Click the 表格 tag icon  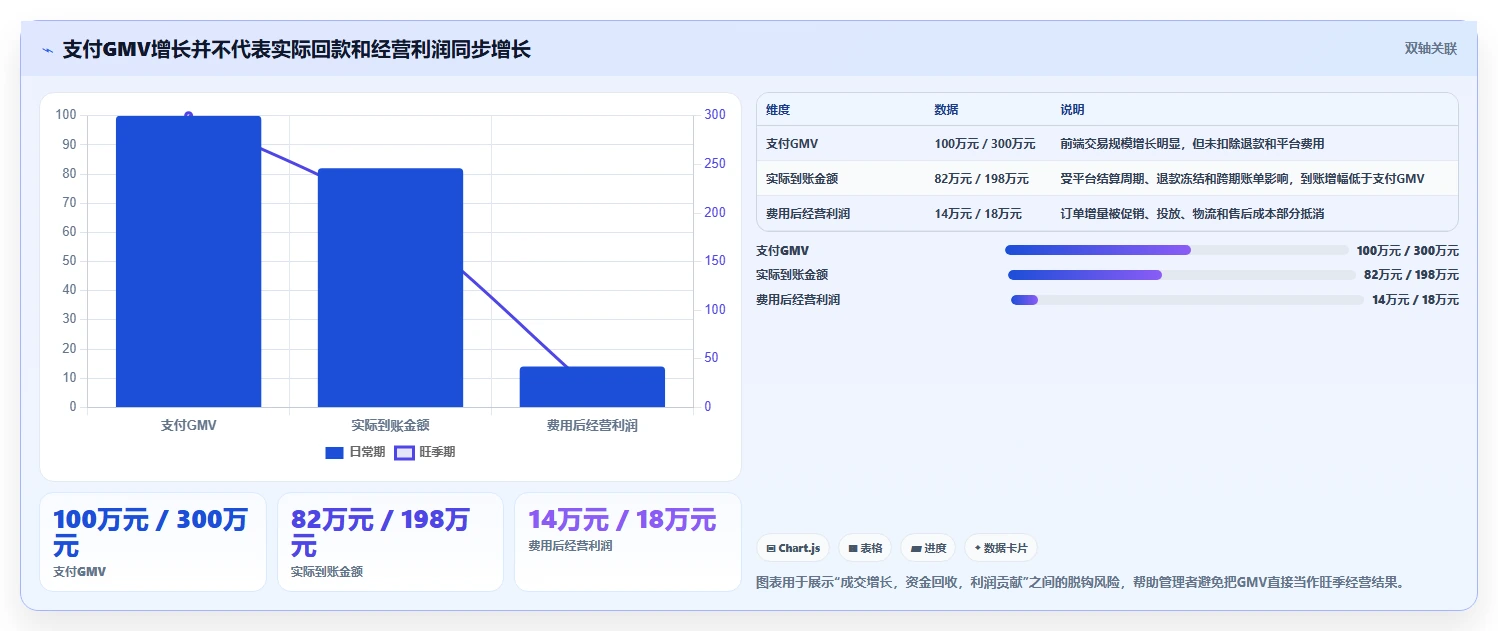pos(852,548)
